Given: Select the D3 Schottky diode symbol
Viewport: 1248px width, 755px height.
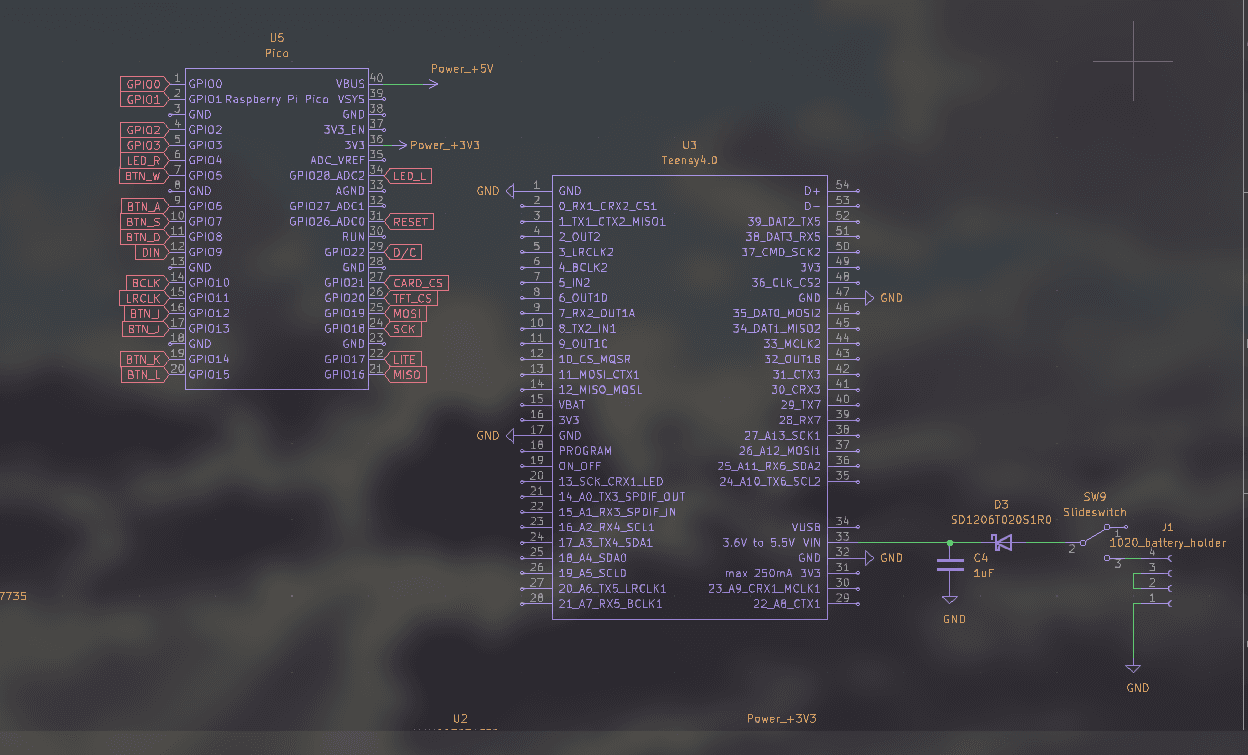Looking at the screenshot, I should (1002, 543).
